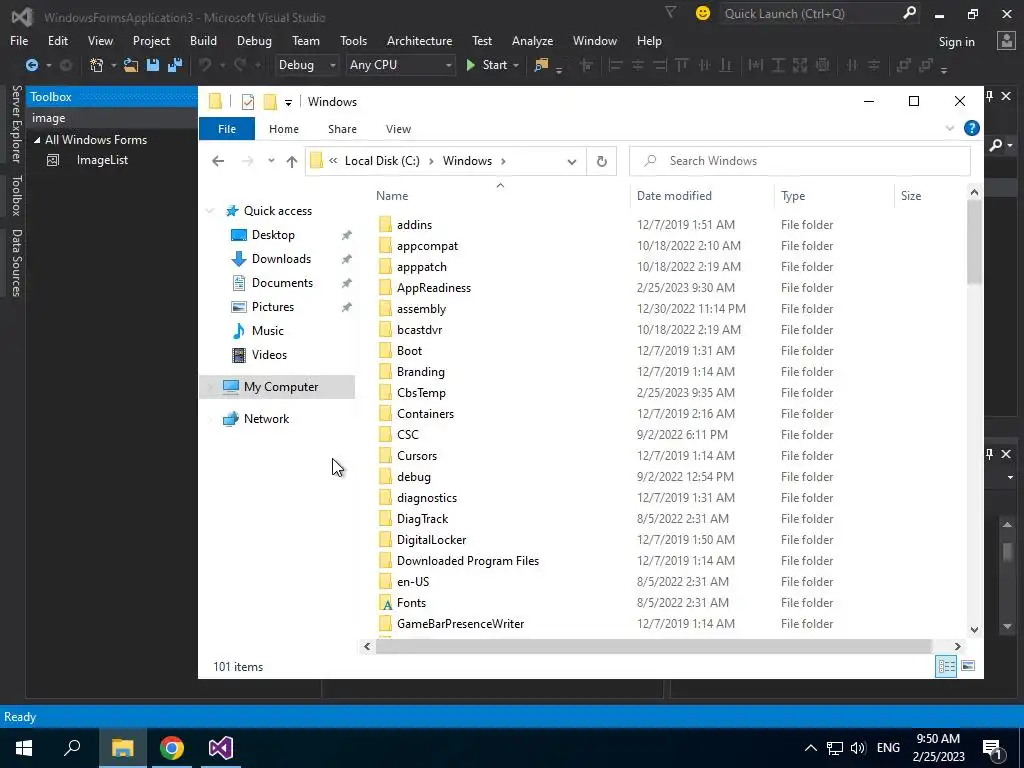Viewport: 1024px width, 768px height.
Task: Select the Fonts folder
Action: (x=411, y=603)
